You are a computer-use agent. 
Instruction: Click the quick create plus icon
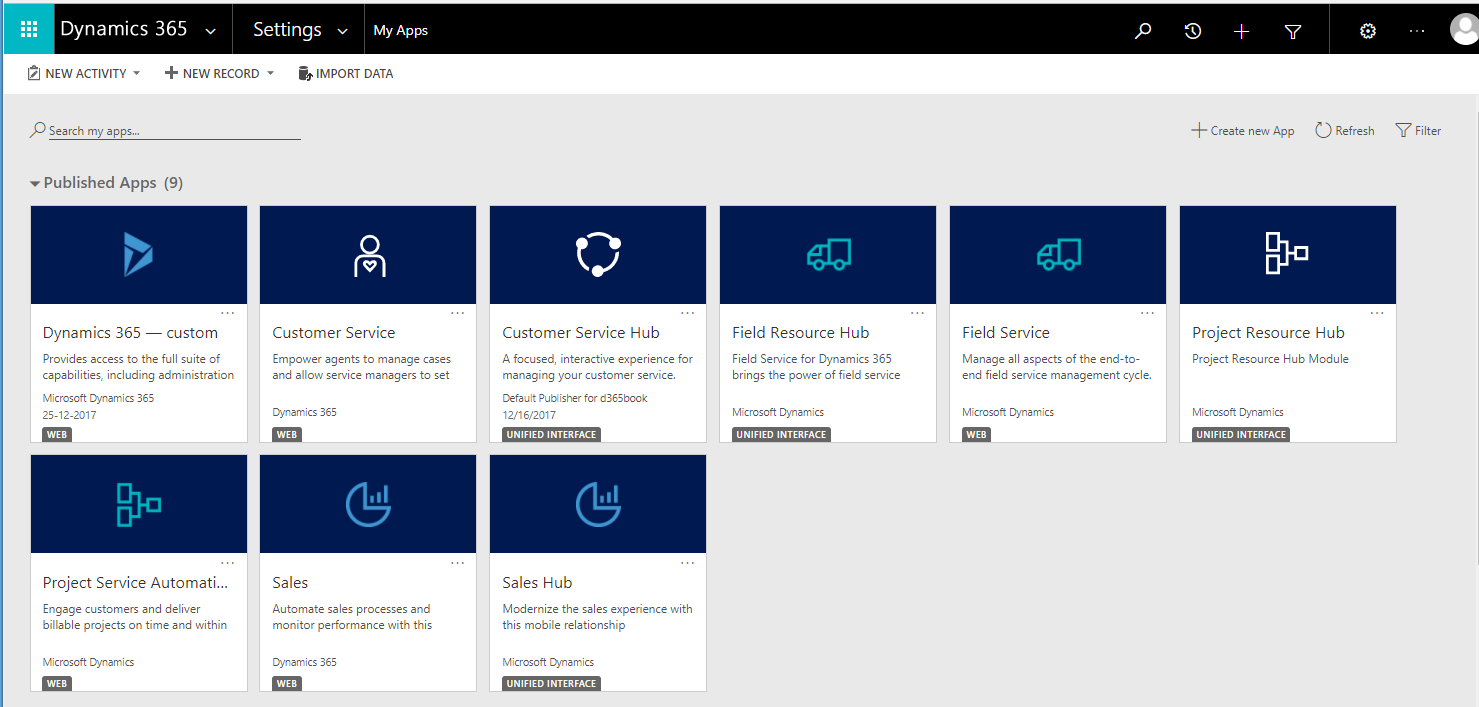(1242, 31)
